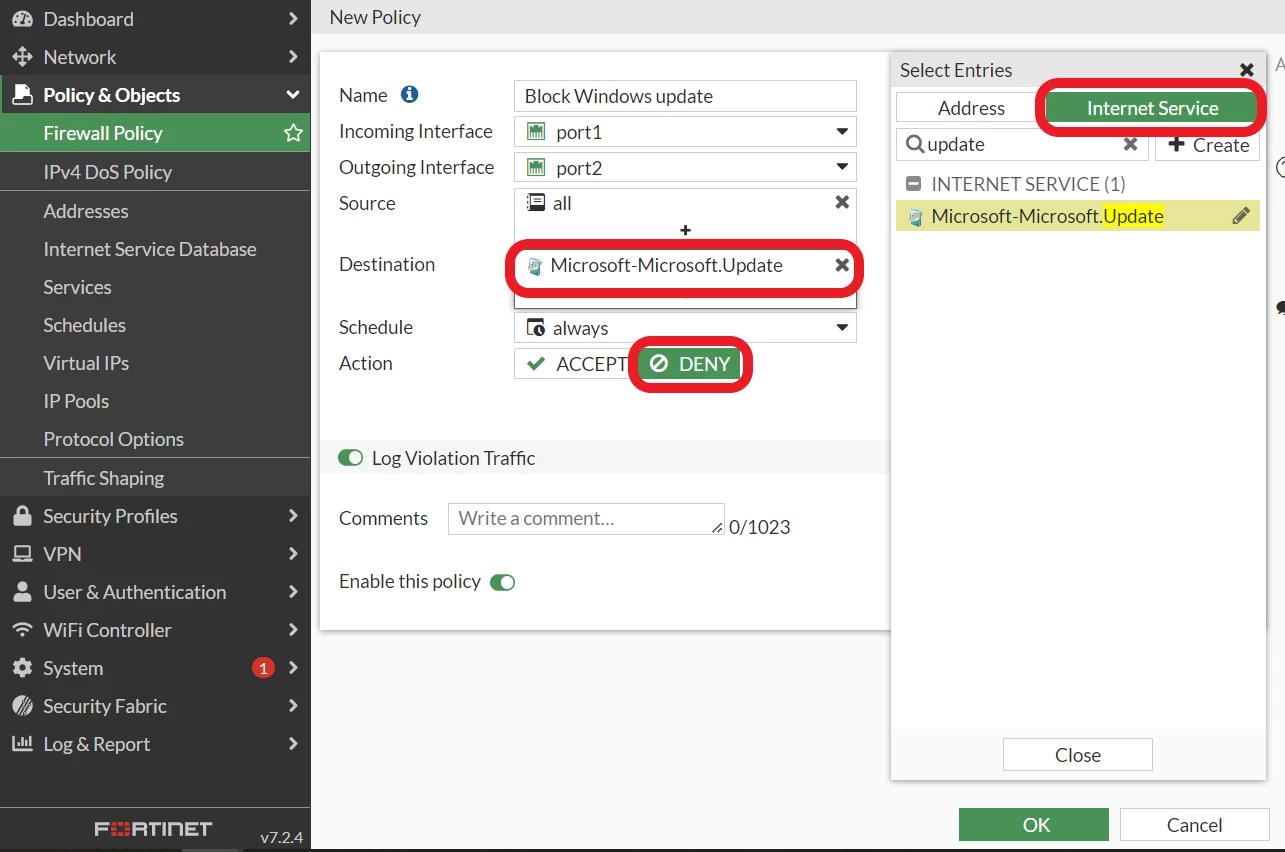Image resolution: width=1285 pixels, height=852 pixels.
Task: Click the info icon next to Name
Action: [409, 95]
